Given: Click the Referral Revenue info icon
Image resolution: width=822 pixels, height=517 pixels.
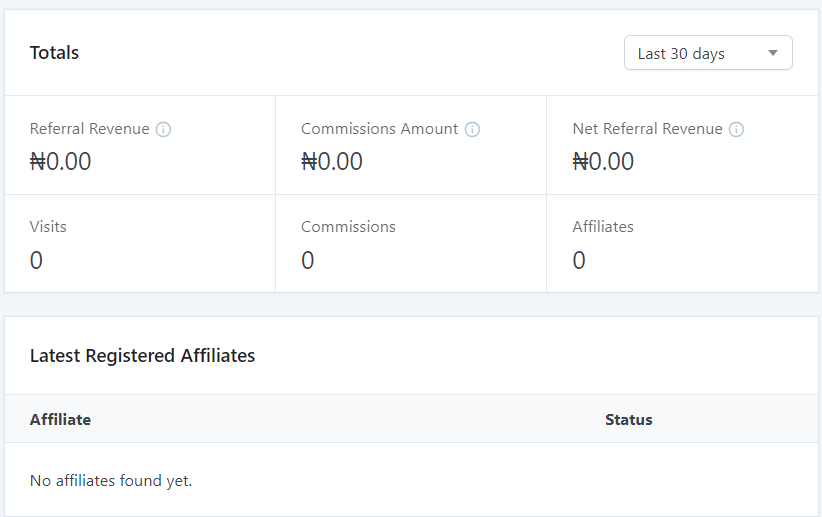Looking at the screenshot, I should [x=163, y=129].
